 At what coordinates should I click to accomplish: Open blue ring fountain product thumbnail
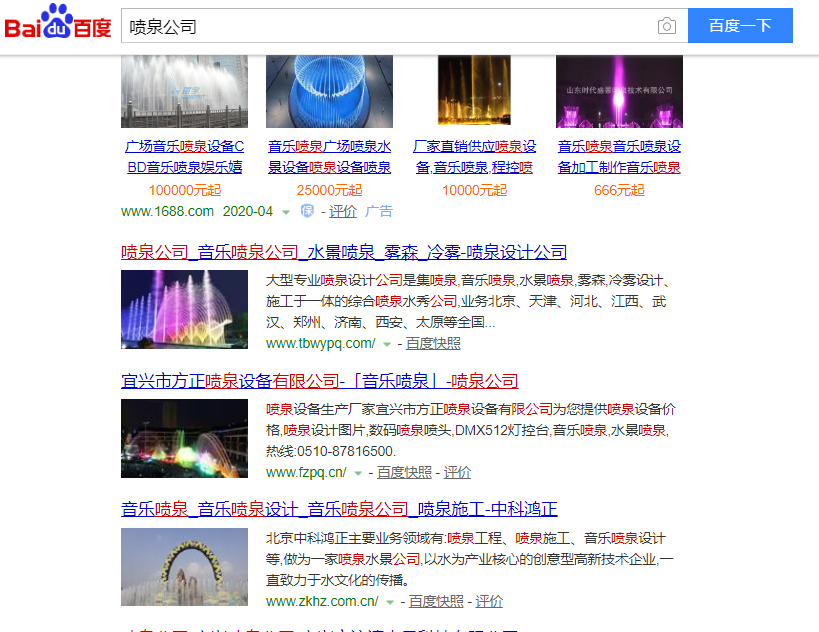click(329, 91)
